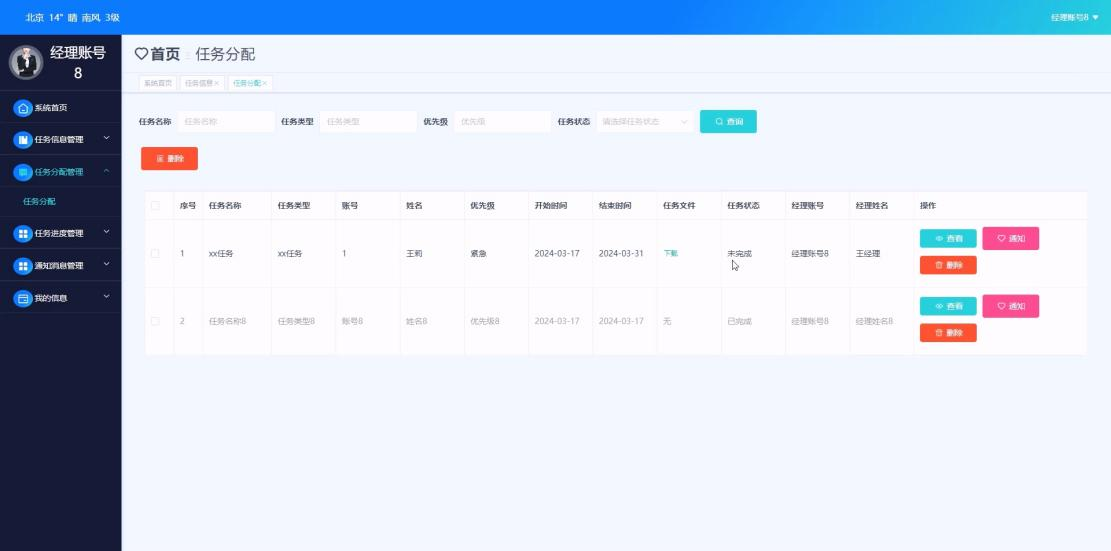Click the 下载 file link

[x=670, y=254]
